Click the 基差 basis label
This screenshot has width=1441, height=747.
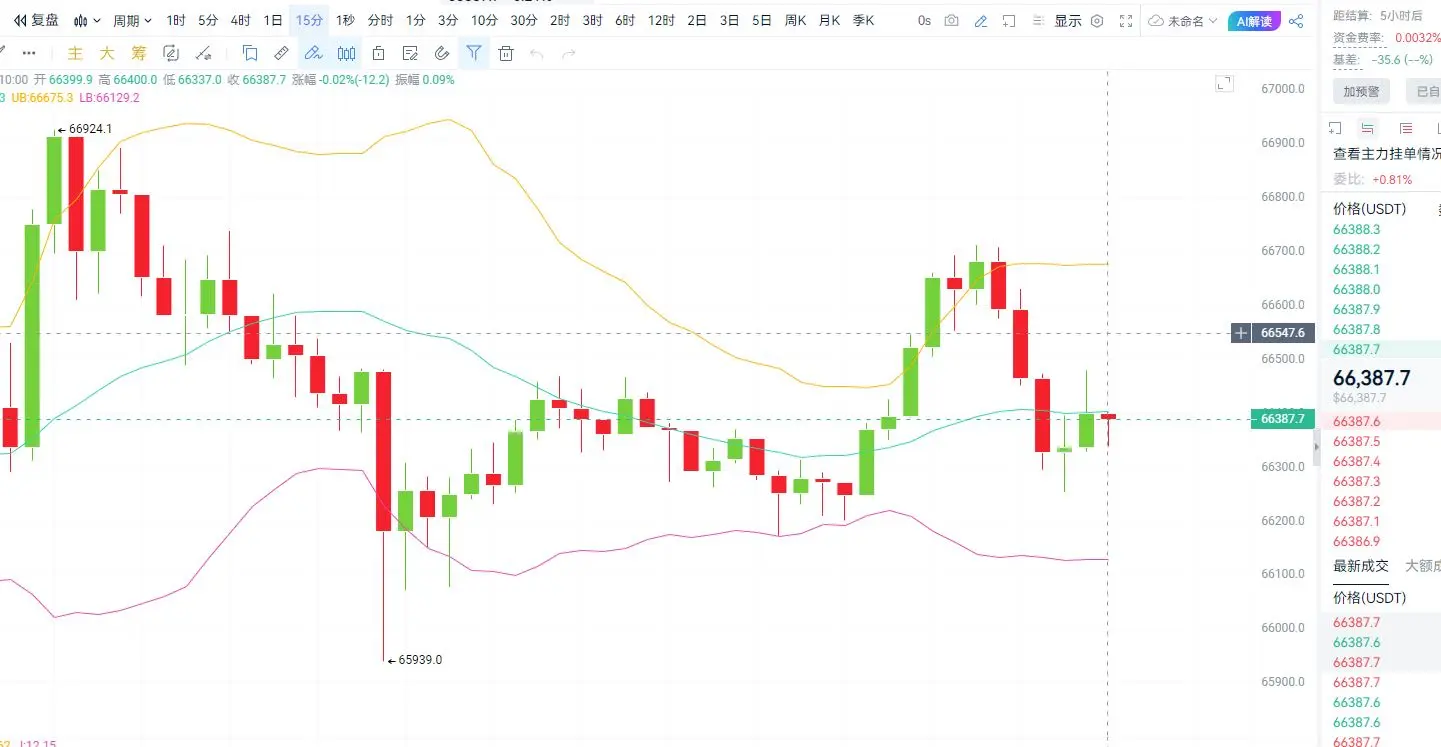coord(1346,59)
